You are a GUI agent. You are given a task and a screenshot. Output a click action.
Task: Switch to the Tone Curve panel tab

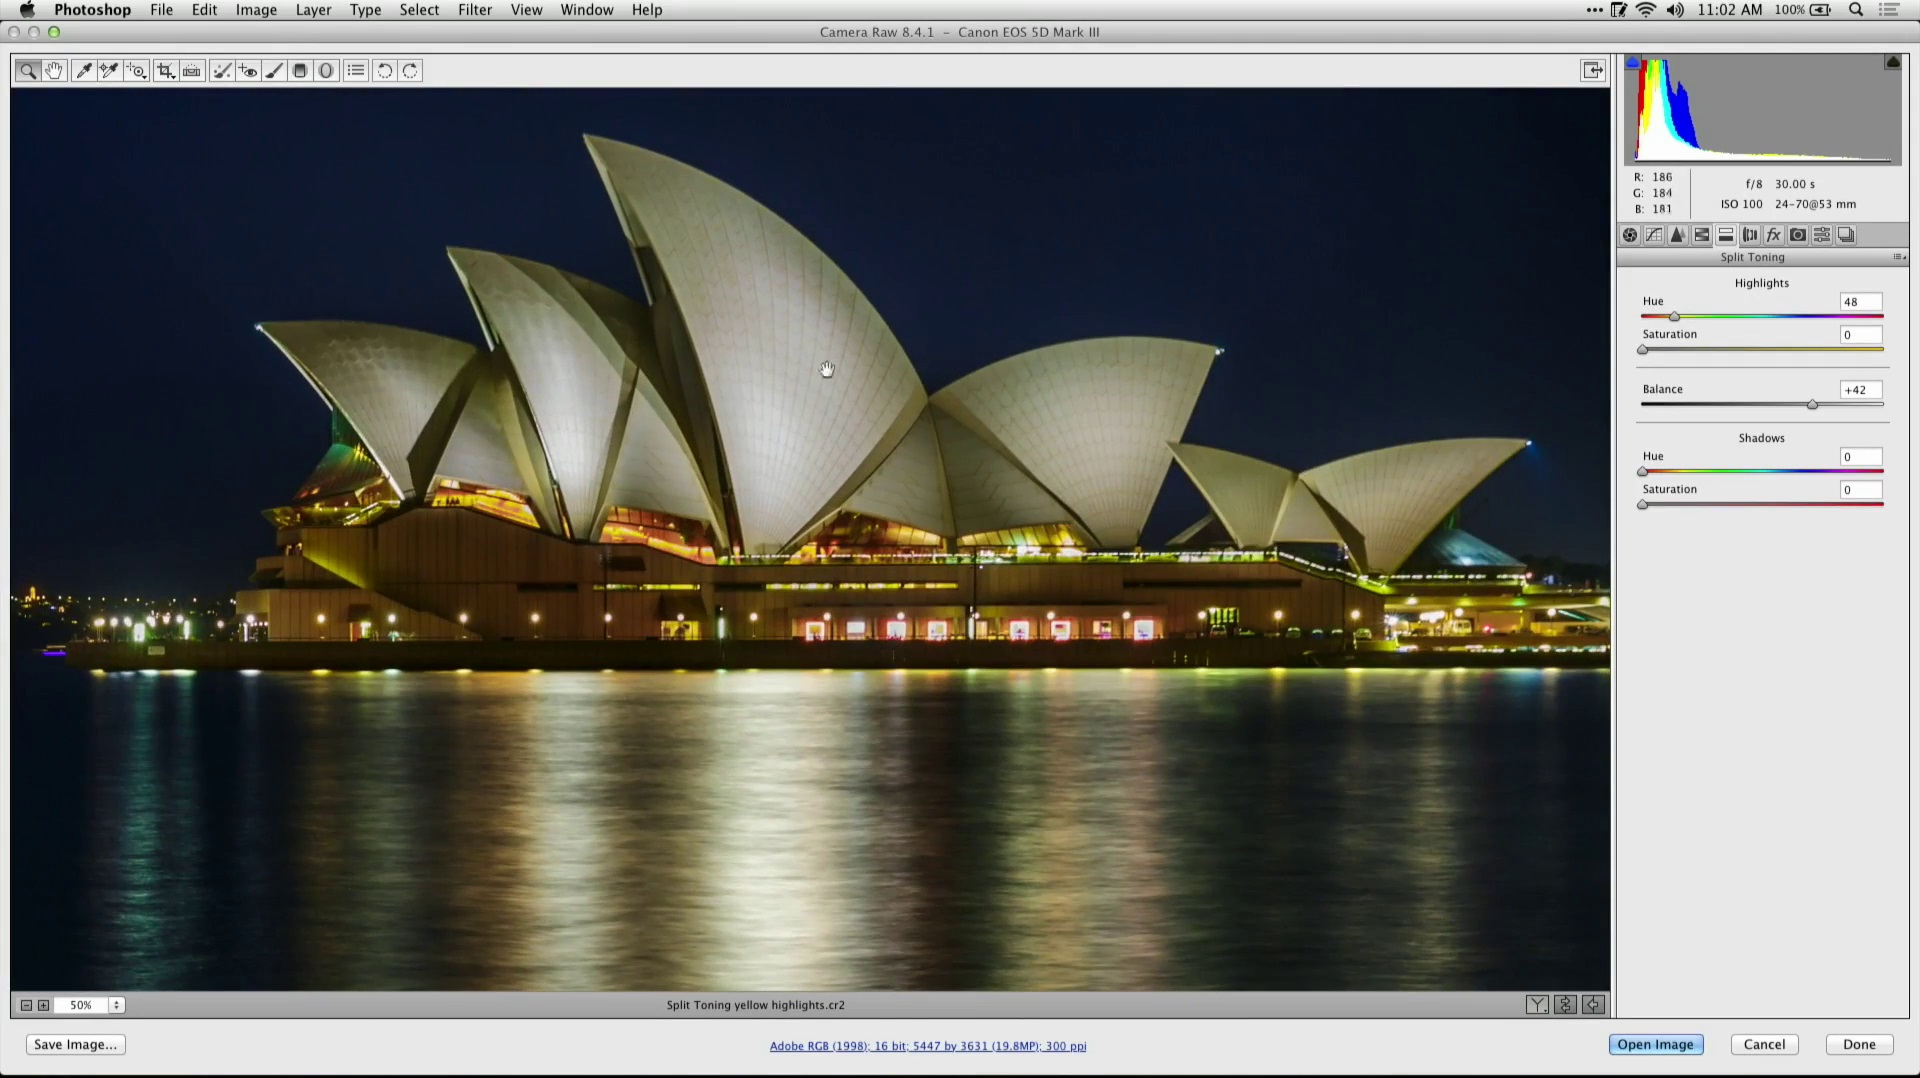coord(1654,235)
